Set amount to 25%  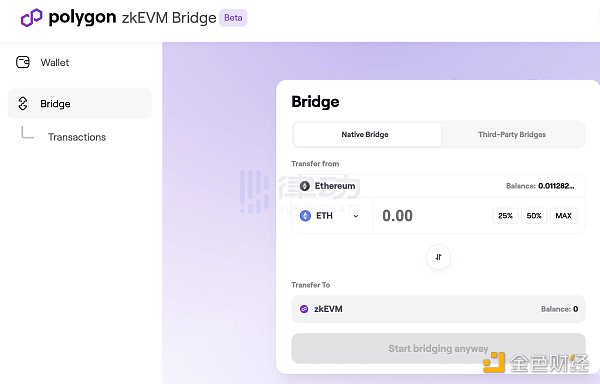pyautogui.click(x=505, y=216)
